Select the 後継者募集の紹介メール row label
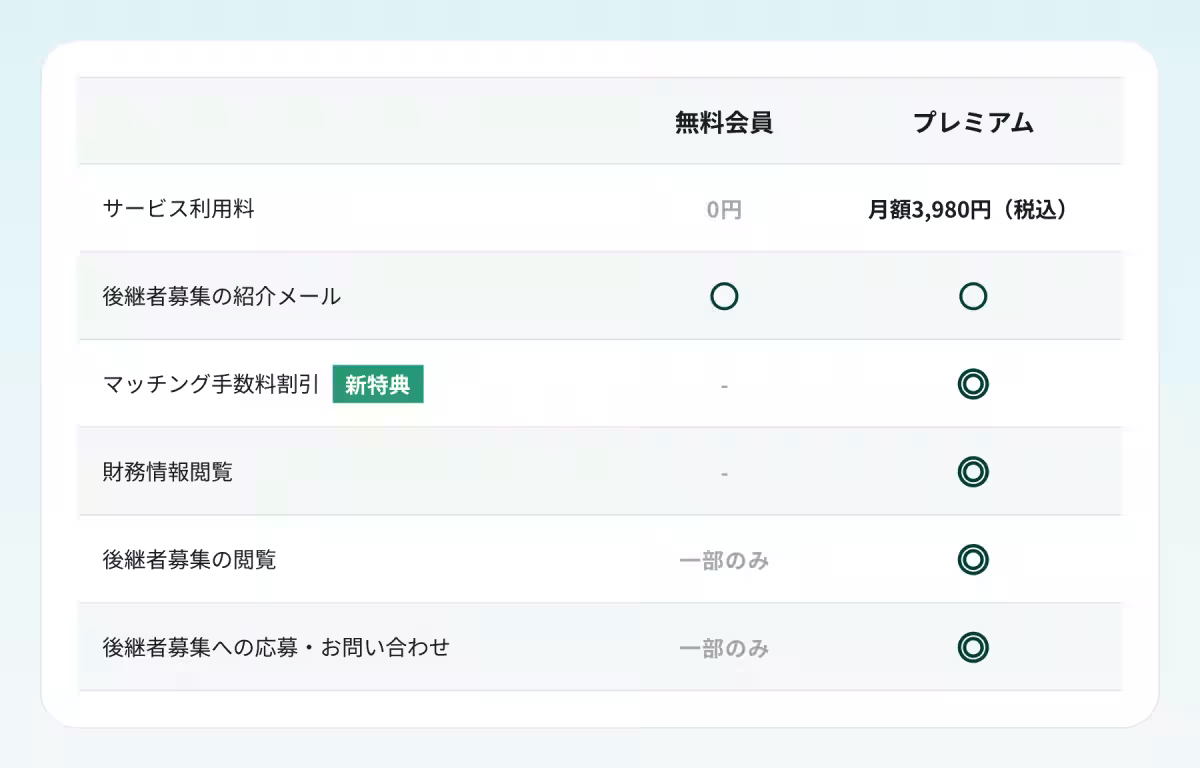The image size is (1200, 768). coord(221,296)
